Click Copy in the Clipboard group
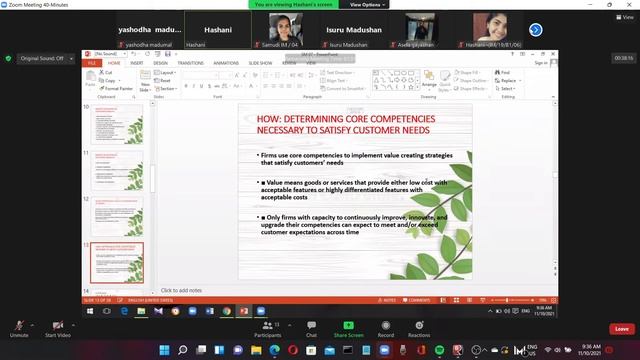Image resolution: width=640 pixels, height=360 pixels. [x=109, y=80]
